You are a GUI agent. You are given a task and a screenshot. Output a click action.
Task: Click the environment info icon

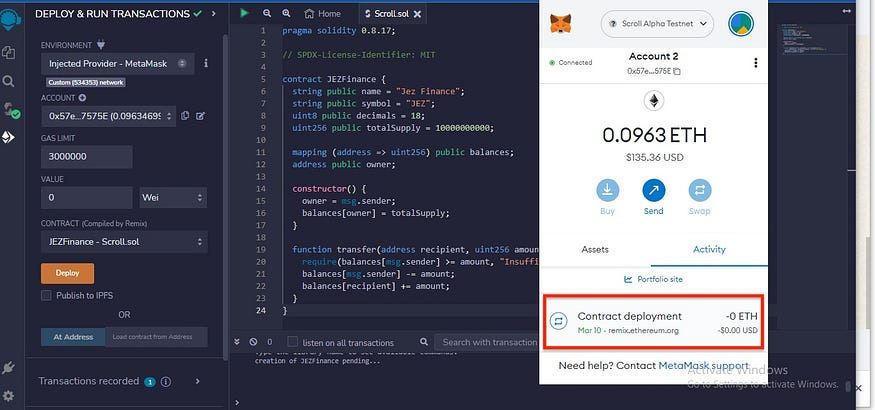click(x=205, y=64)
